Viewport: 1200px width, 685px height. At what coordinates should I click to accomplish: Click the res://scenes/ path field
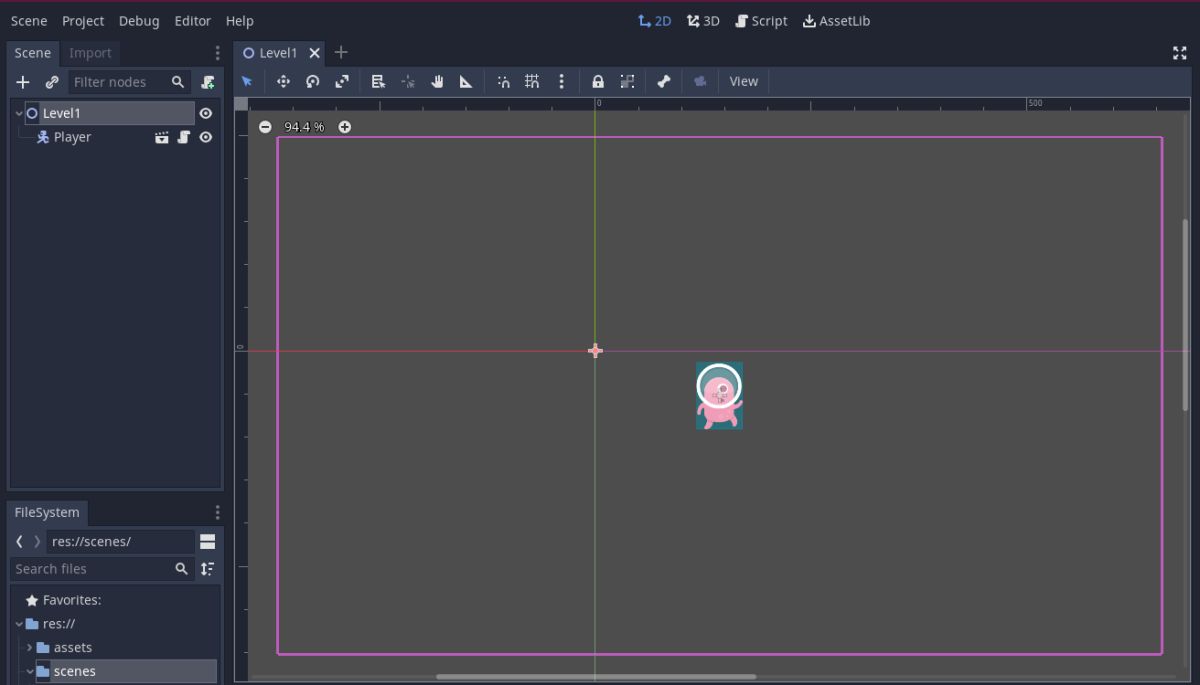(120, 541)
